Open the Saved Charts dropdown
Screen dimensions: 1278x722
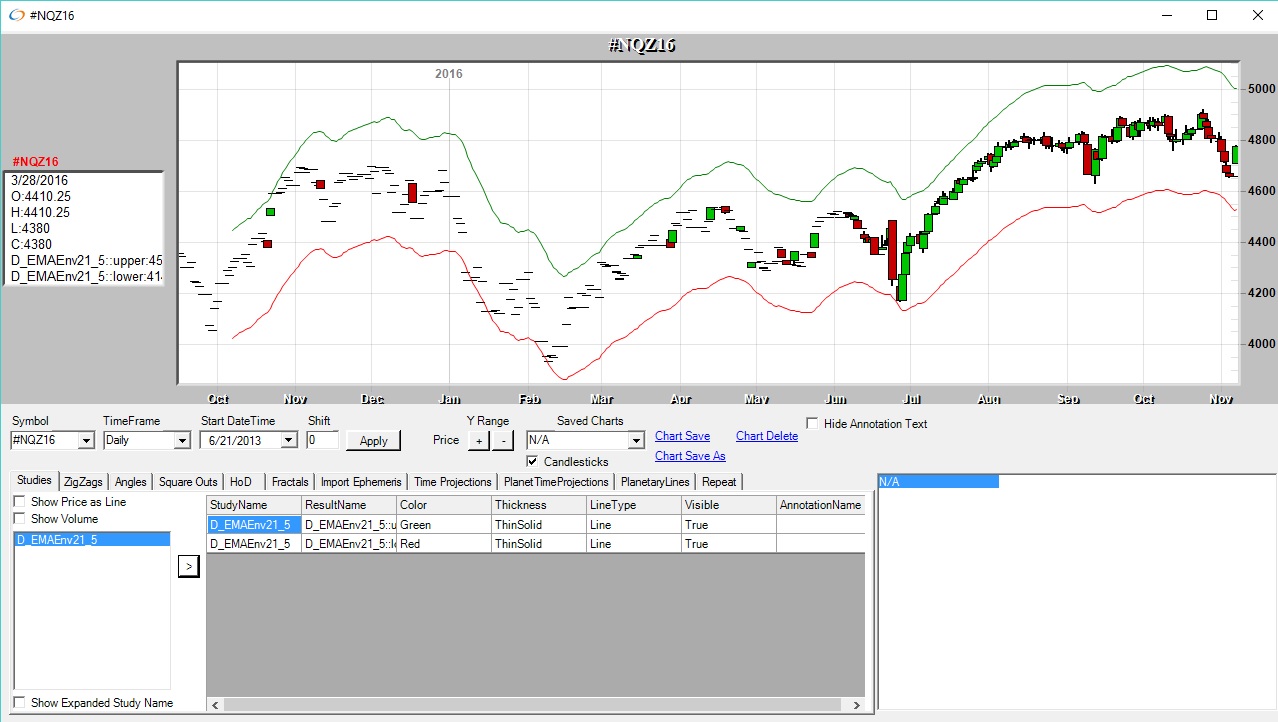pyautogui.click(x=635, y=441)
